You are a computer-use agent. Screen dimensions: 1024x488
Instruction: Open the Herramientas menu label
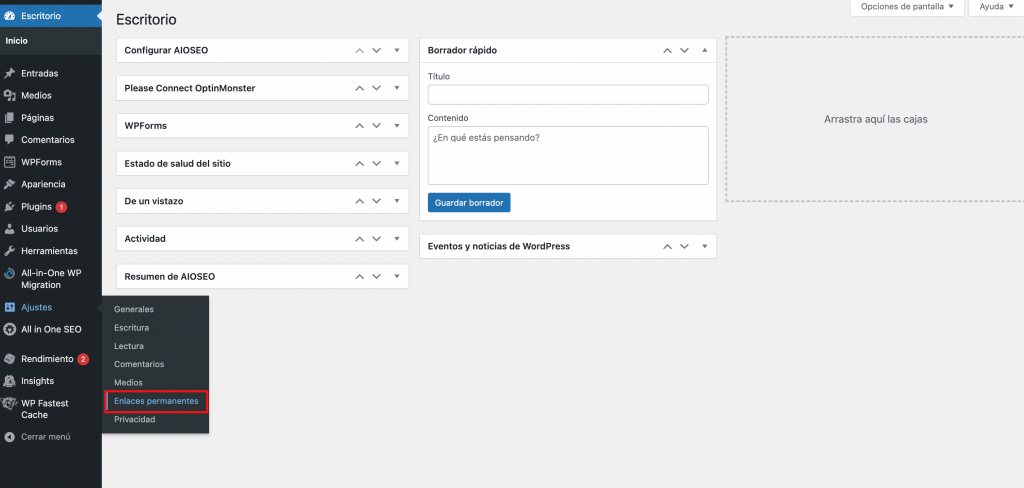point(50,251)
